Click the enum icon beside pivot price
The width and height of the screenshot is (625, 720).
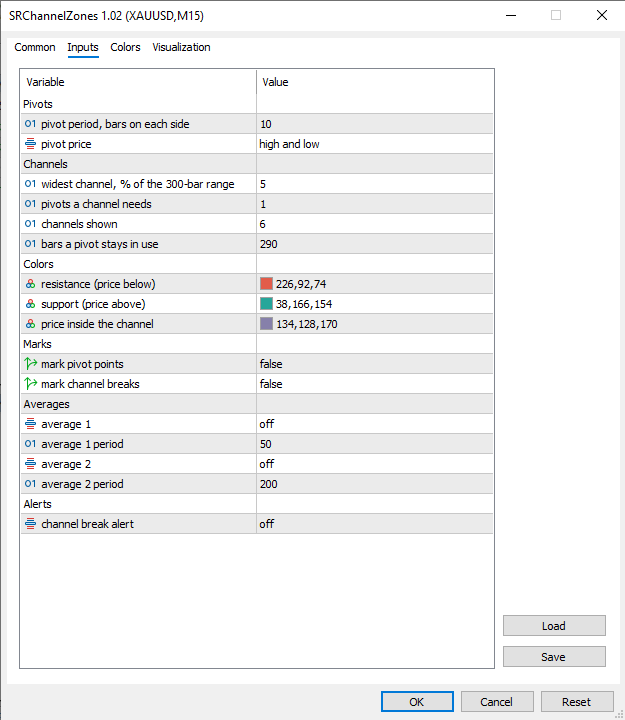point(30,144)
